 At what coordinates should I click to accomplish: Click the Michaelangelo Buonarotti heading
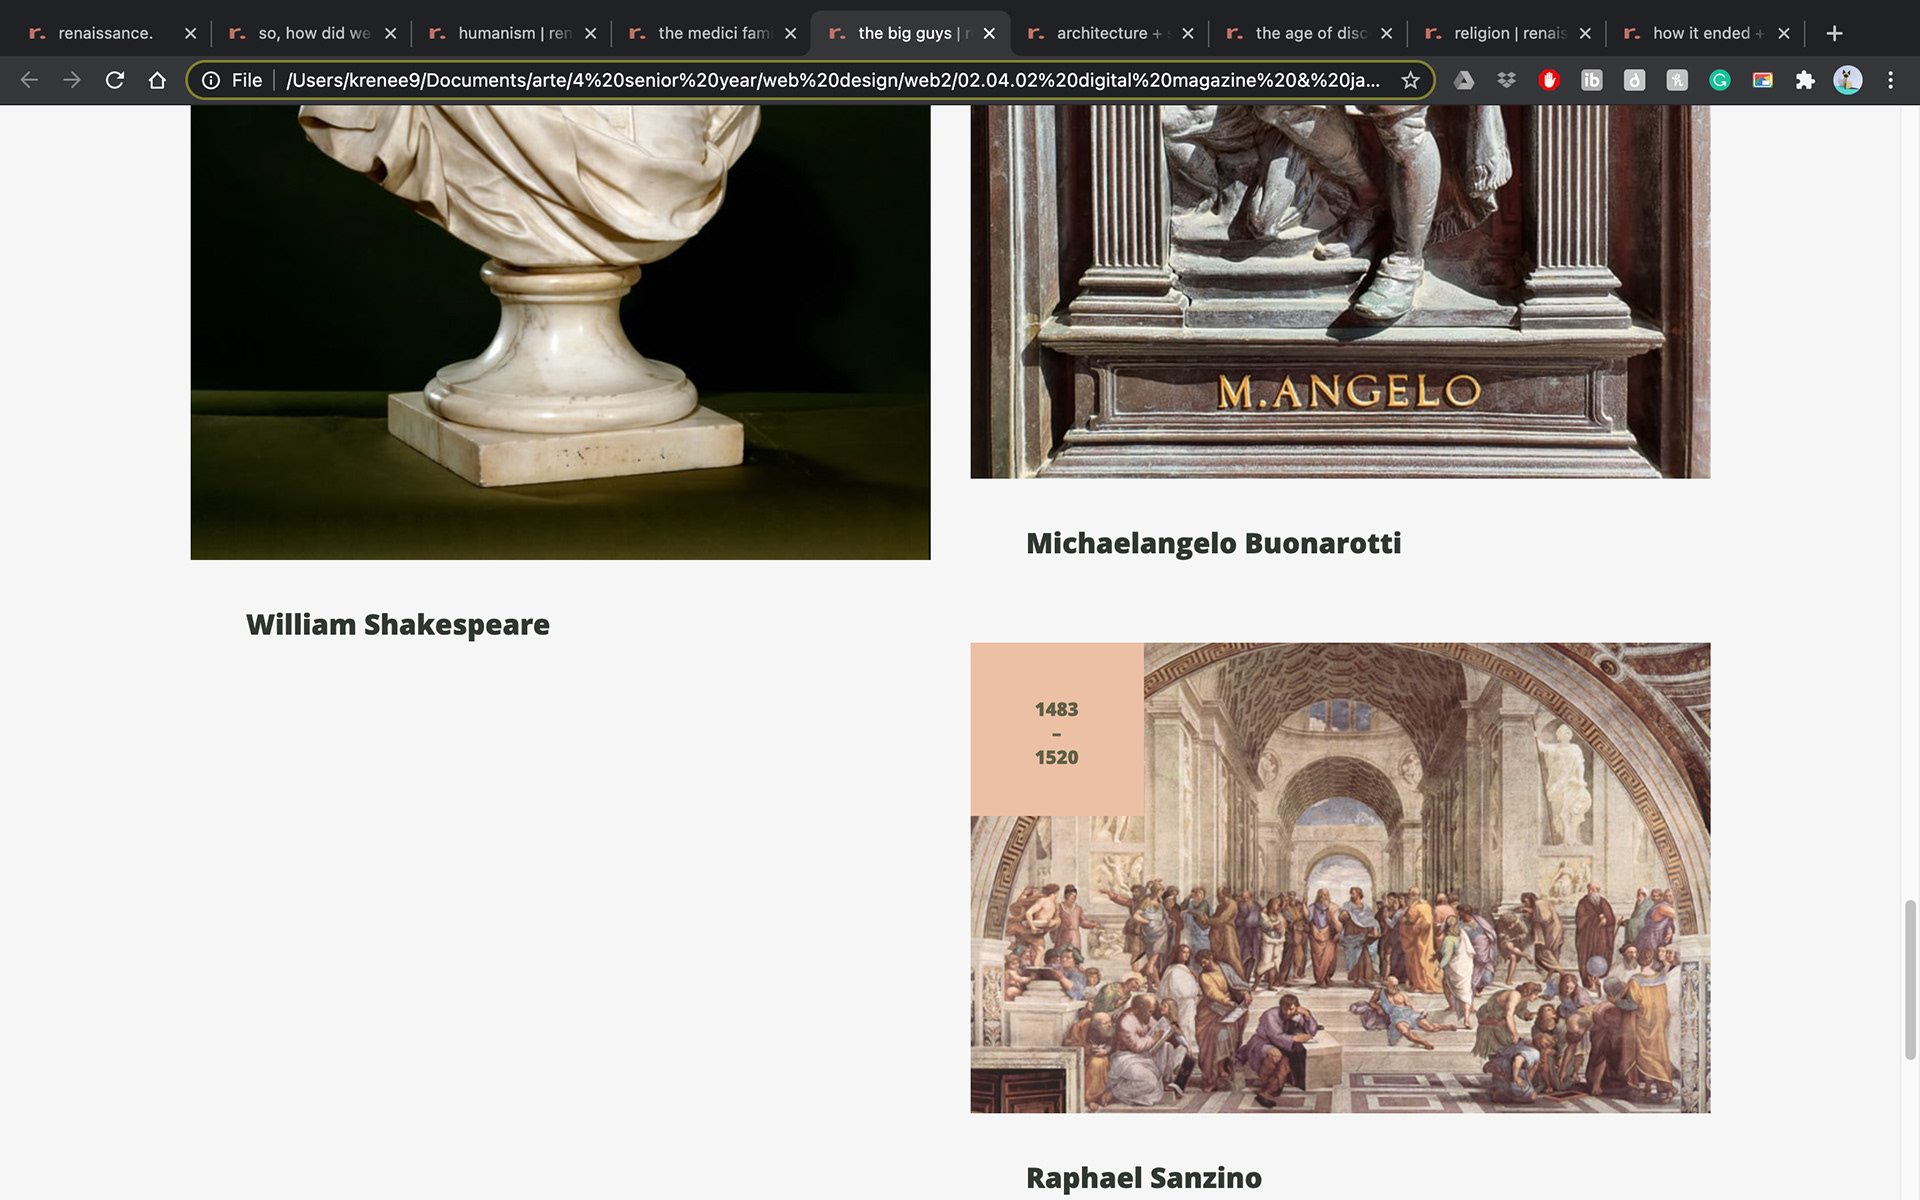coord(1213,543)
